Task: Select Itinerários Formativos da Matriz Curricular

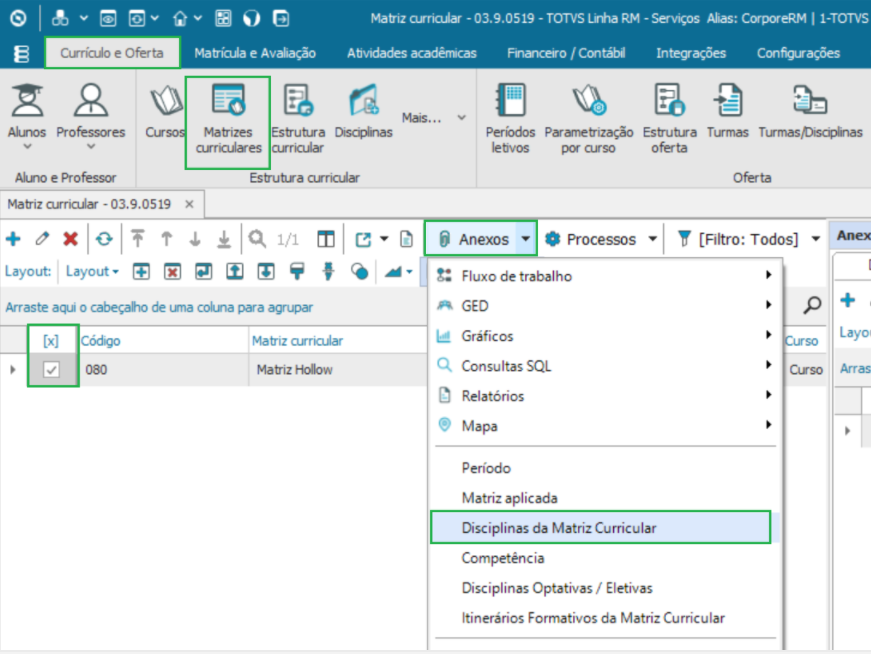Action: 605,618
